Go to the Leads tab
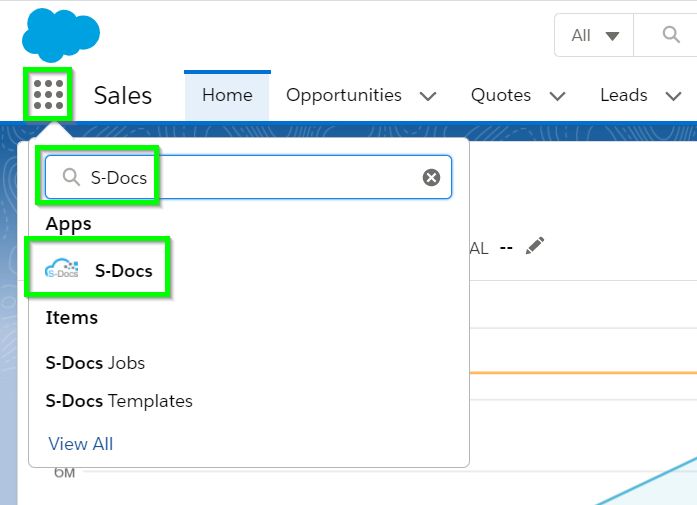The width and height of the screenshot is (697, 505). [623, 95]
